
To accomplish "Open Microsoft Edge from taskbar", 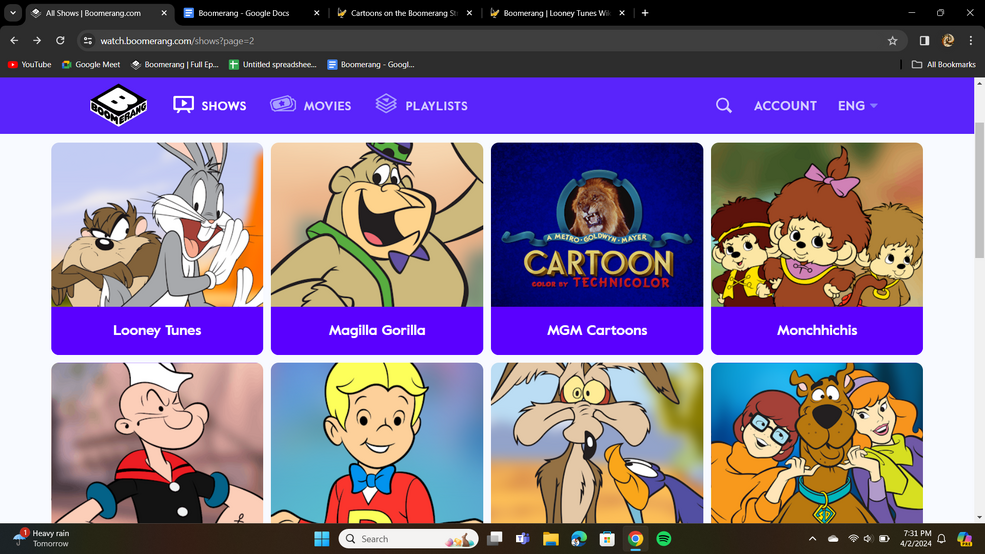I will click(x=579, y=539).
